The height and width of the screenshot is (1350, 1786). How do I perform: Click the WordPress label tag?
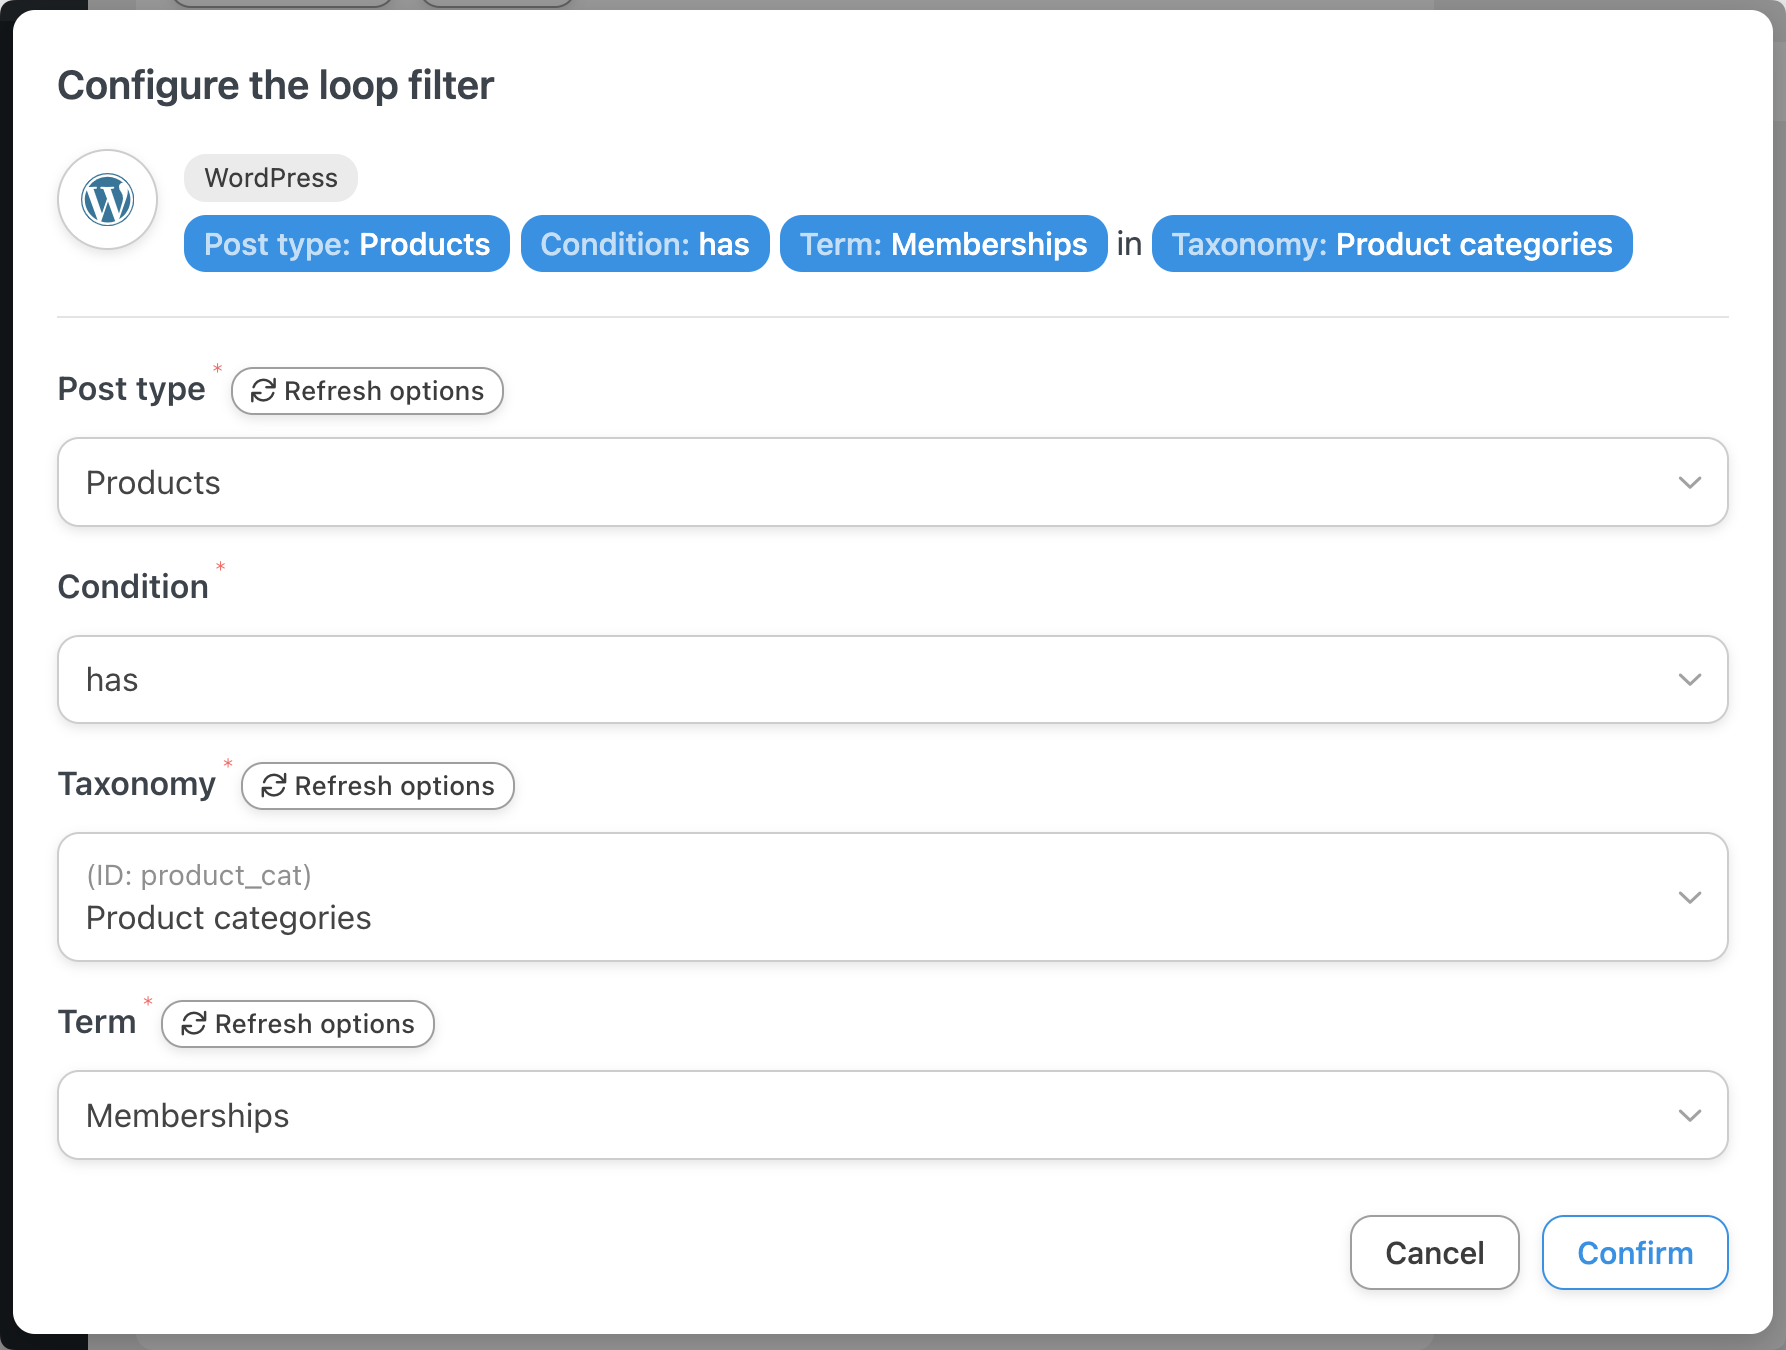click(271, 178)
